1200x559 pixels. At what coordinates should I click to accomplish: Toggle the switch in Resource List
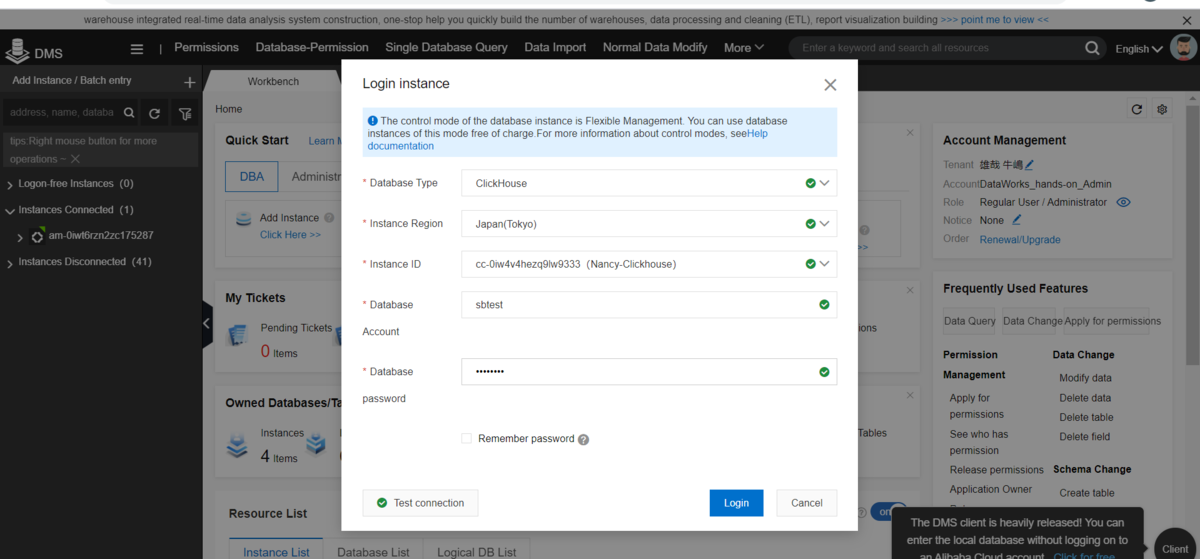(x=888, y=511)
